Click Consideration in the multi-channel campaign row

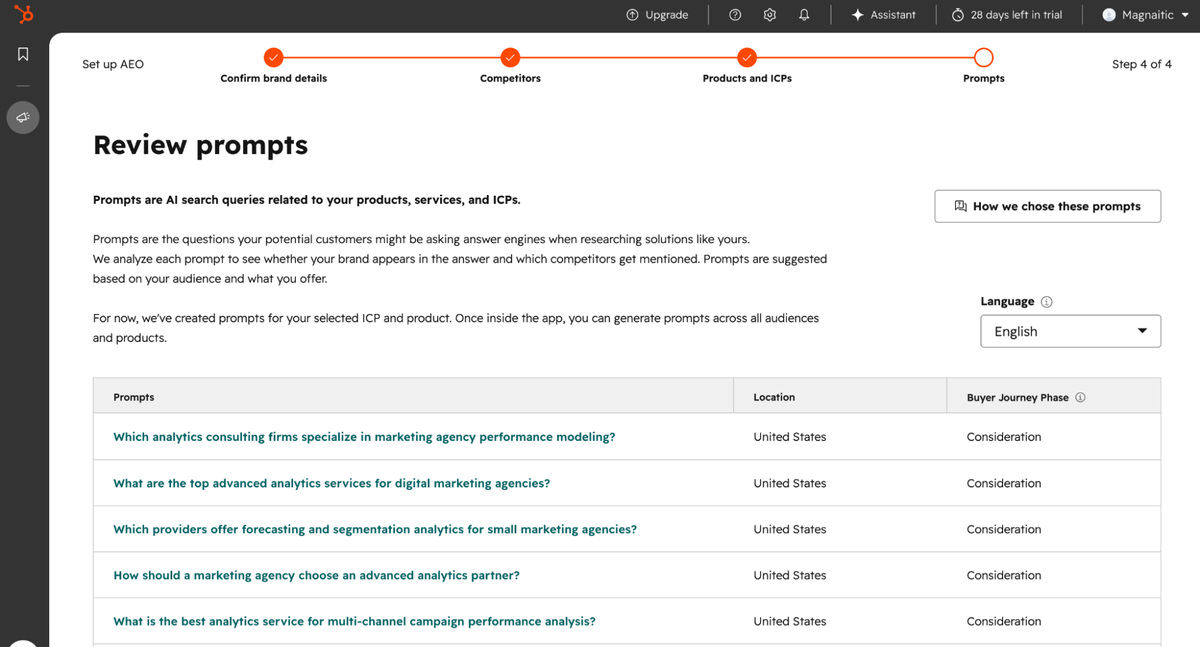click(x=1004, y=621)
